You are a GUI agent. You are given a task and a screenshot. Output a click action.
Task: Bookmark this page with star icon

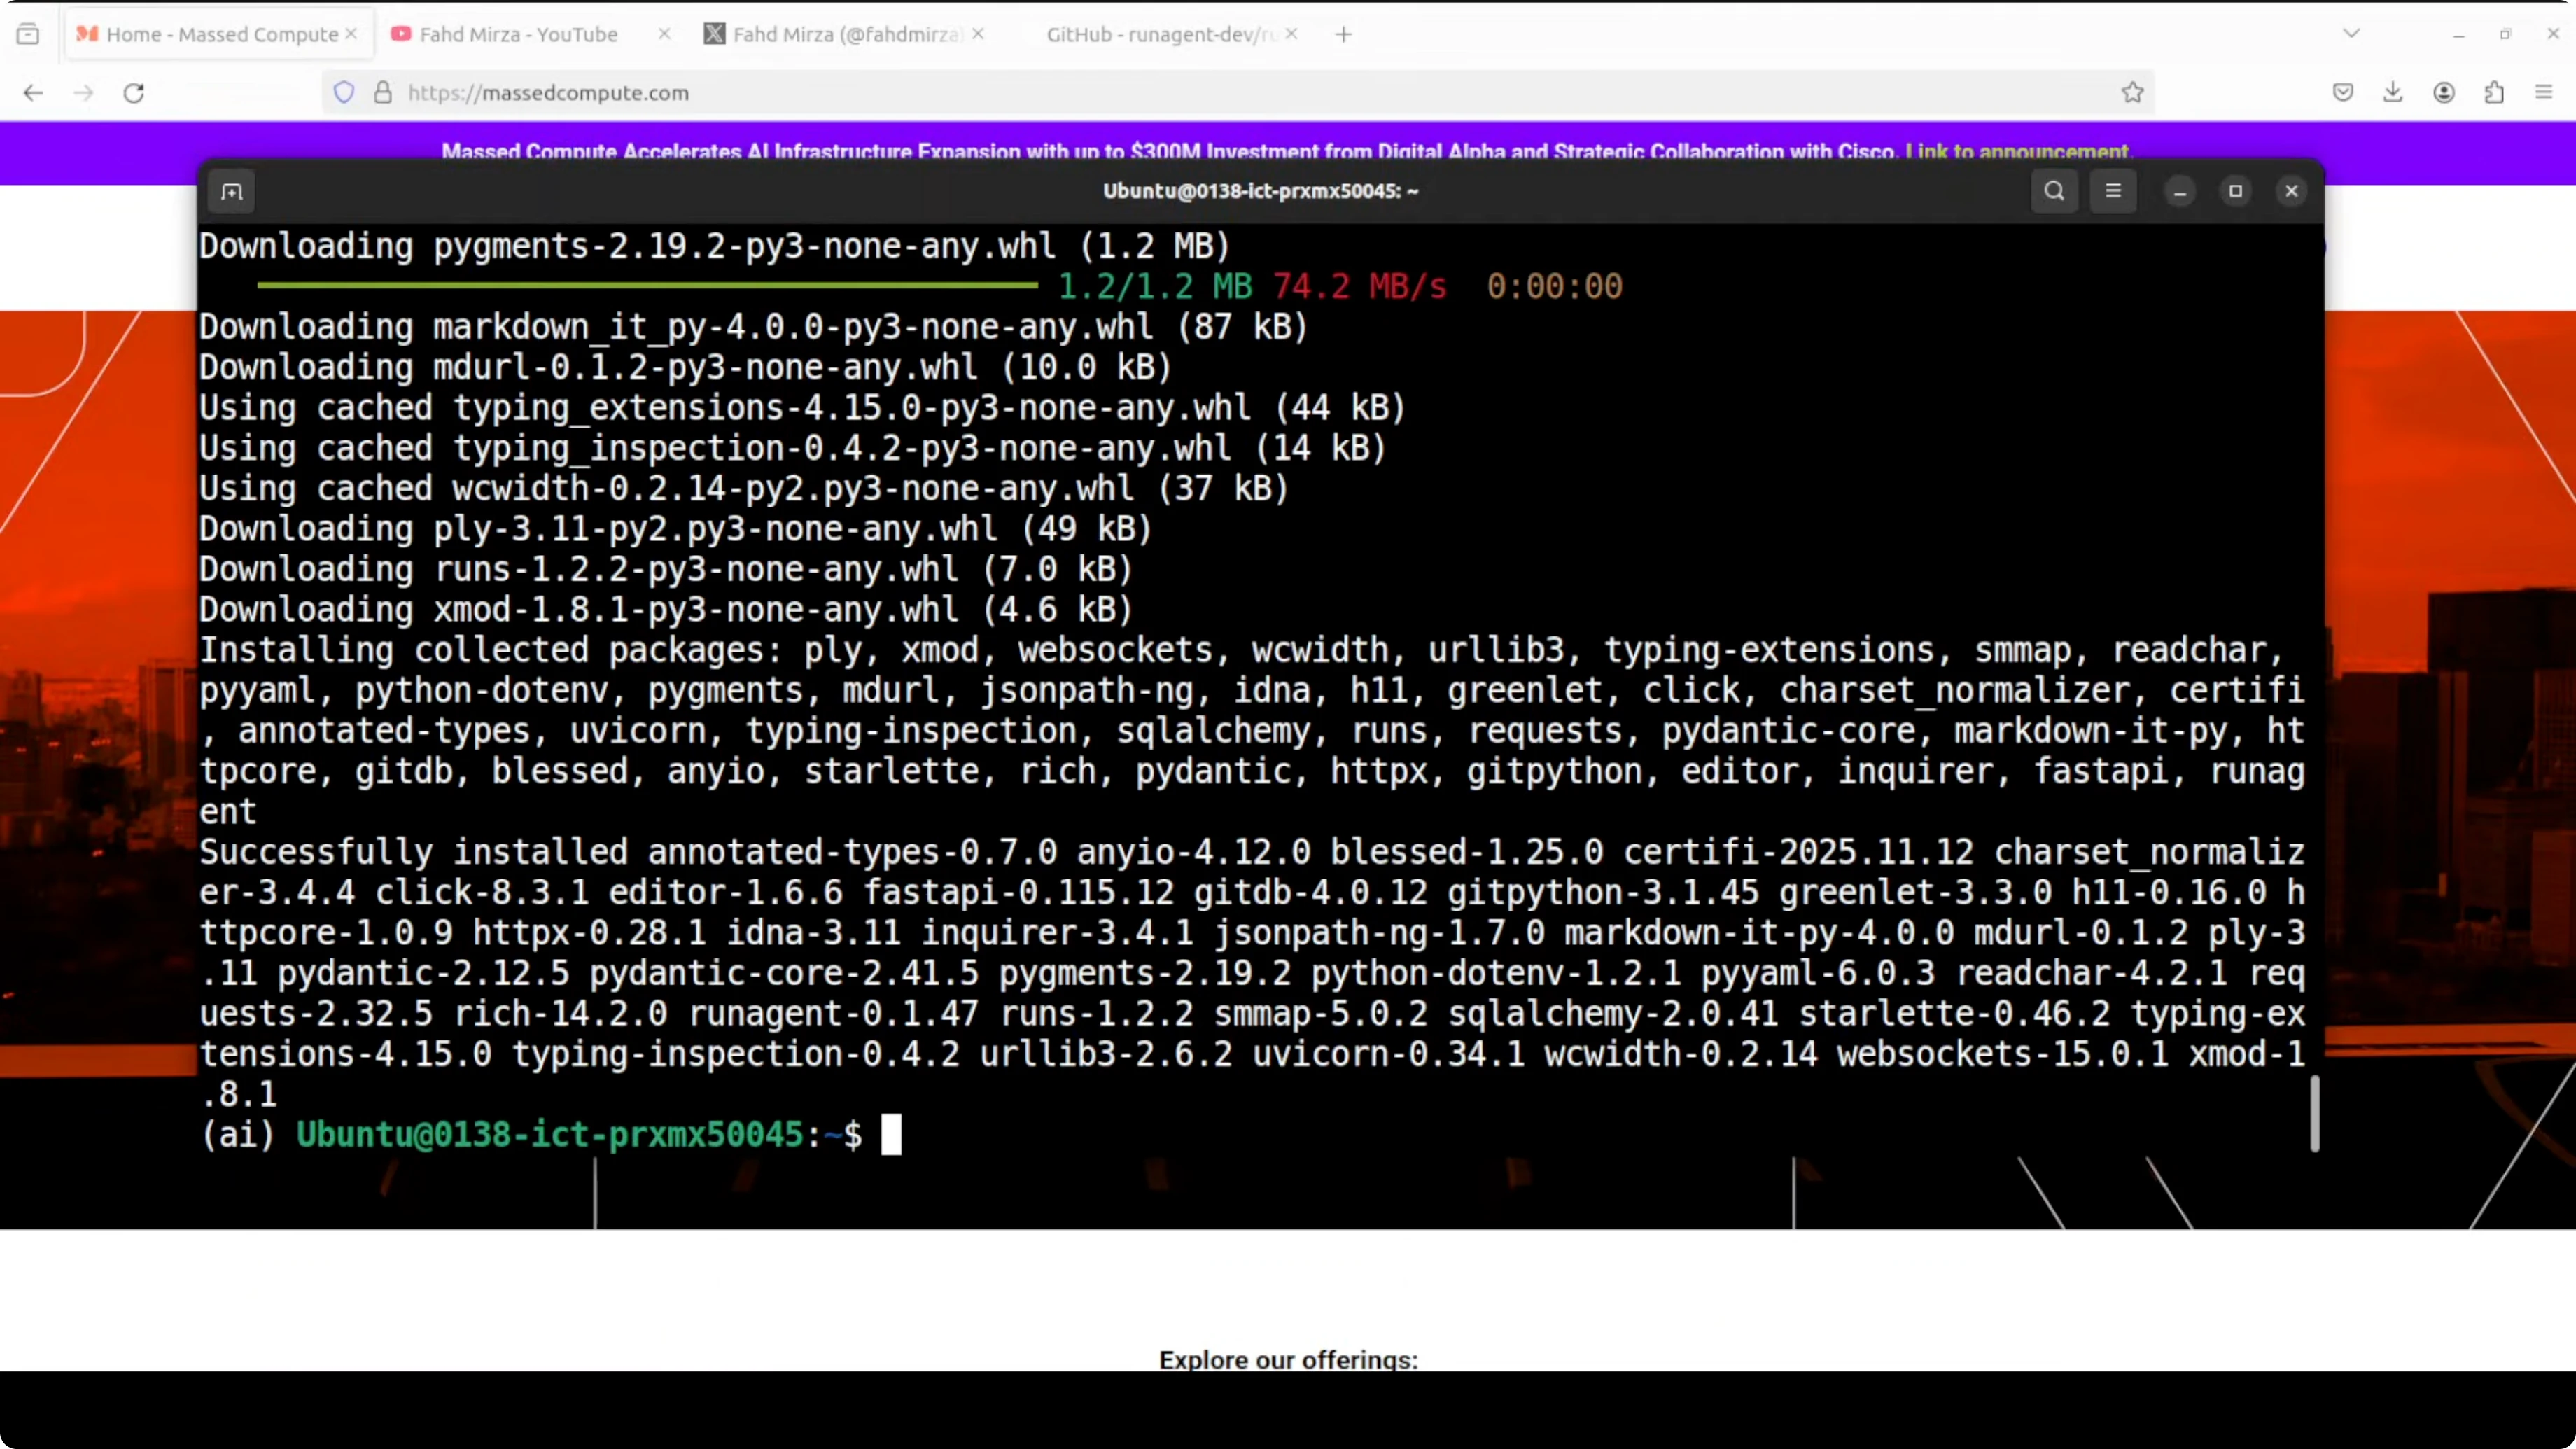point(2132,93)
